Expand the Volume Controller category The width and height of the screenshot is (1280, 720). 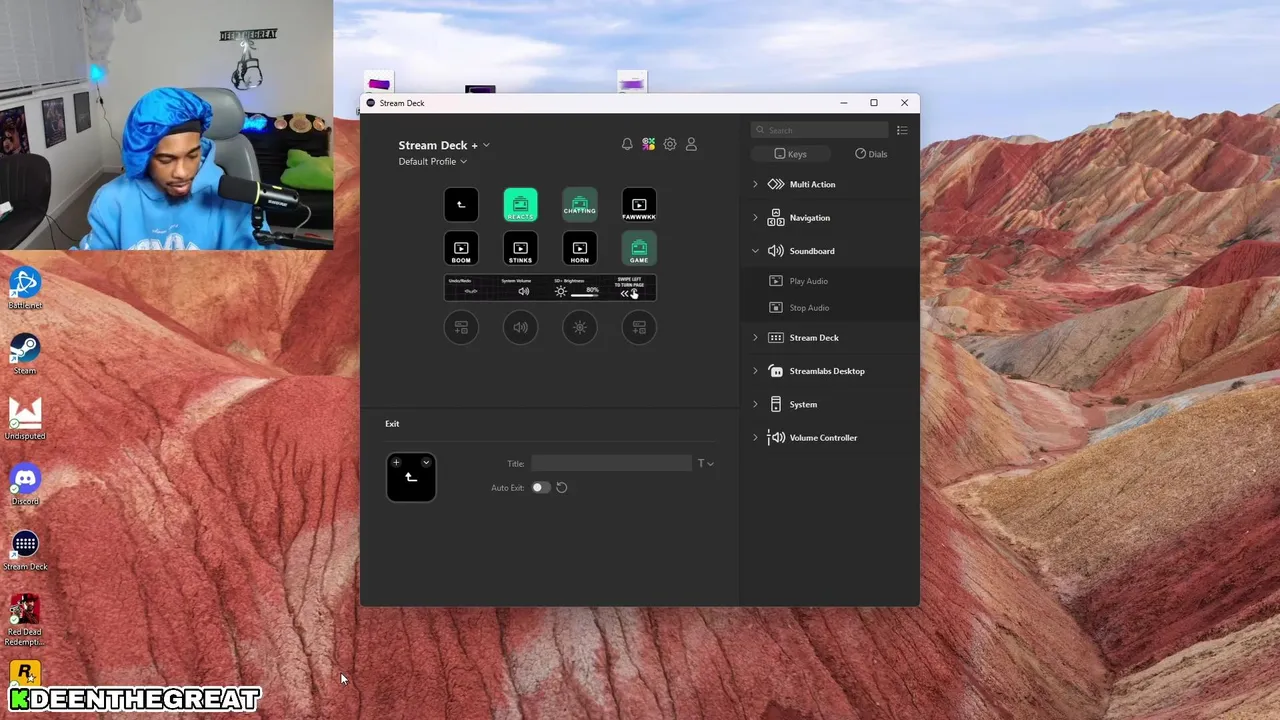(755, 437)
